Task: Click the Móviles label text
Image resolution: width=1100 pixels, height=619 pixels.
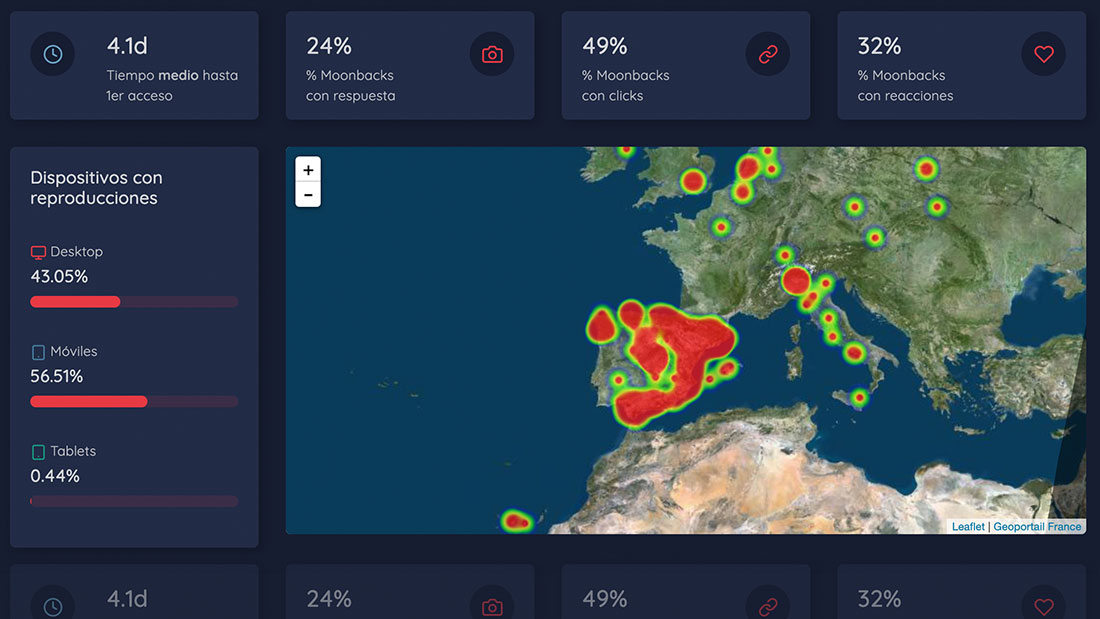Action: [74, 351]
